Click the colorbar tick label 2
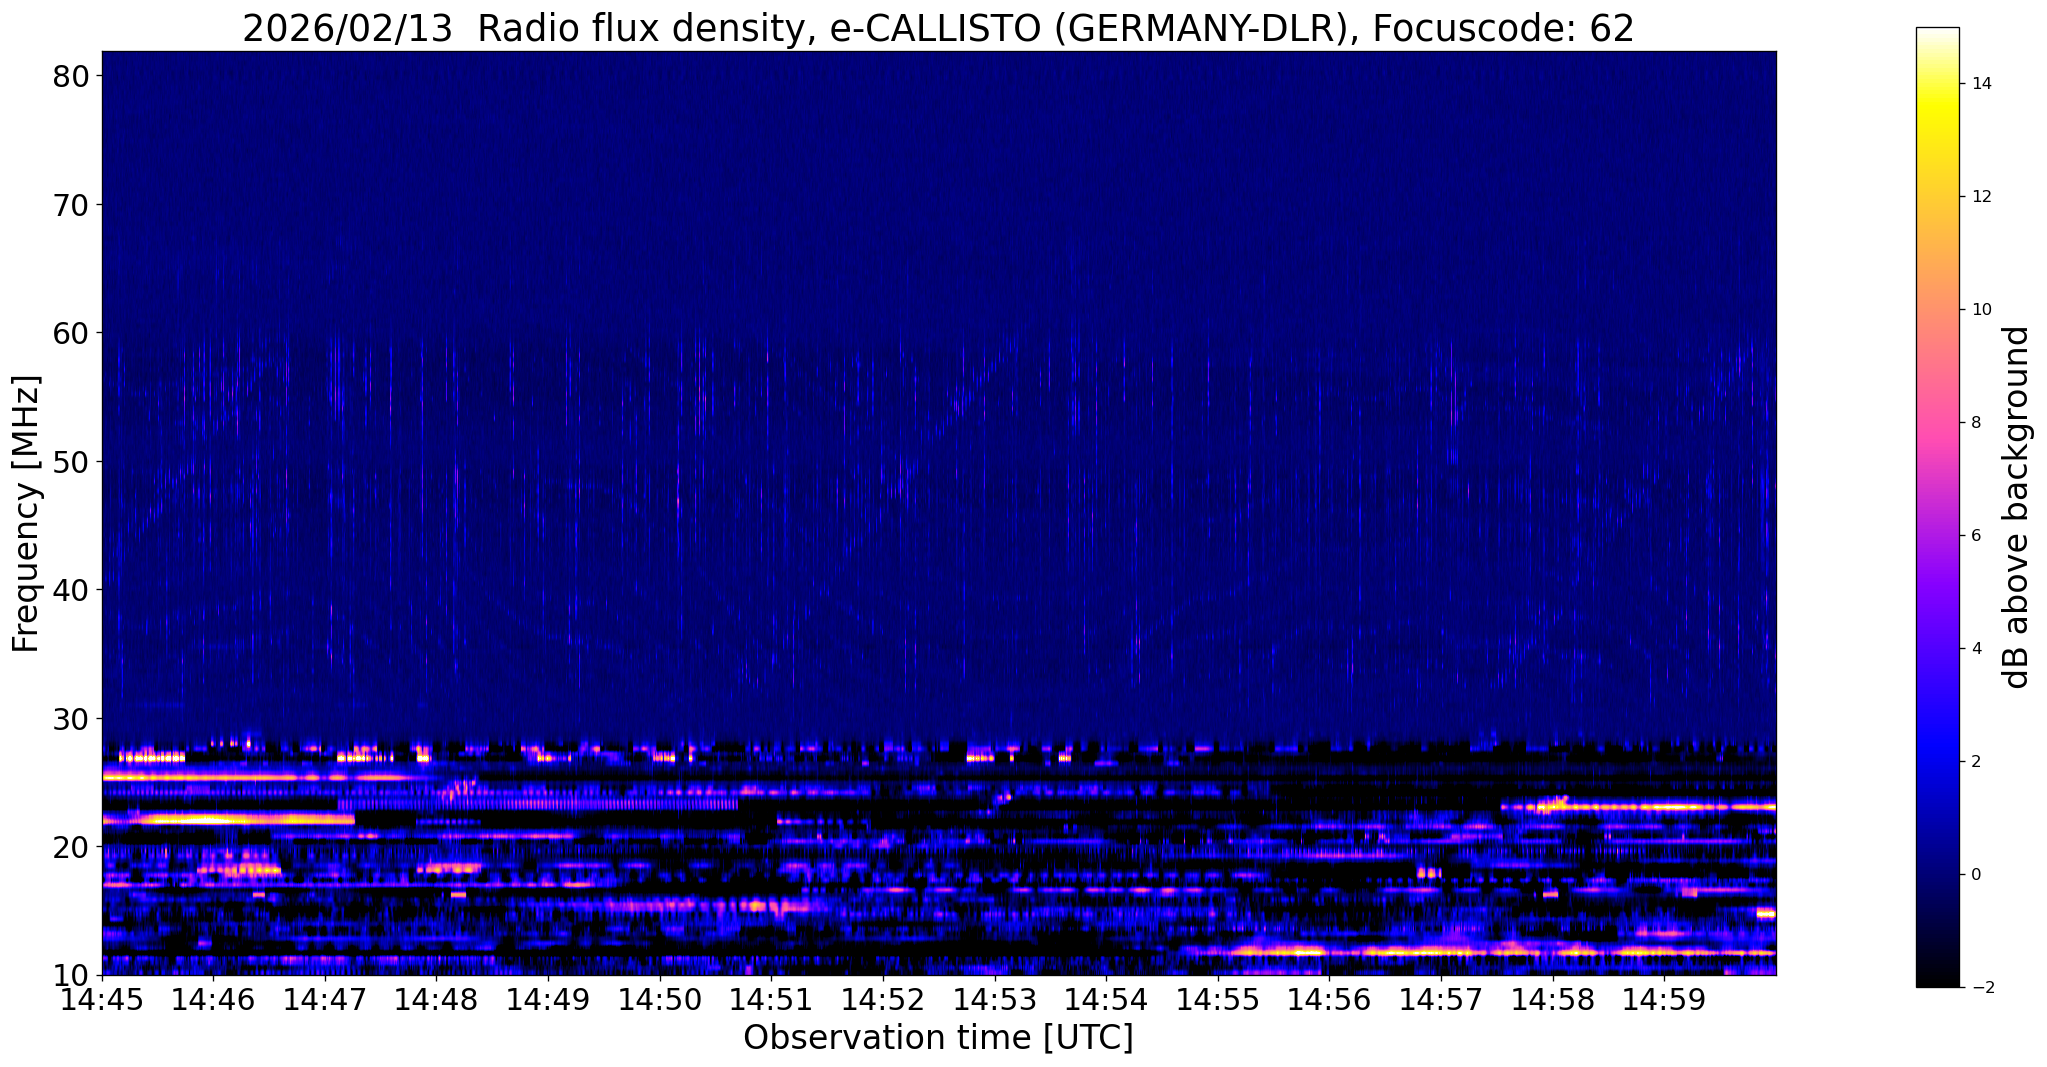Viewport: 2047px width, 1067px height. click(x=1976, y=762)
